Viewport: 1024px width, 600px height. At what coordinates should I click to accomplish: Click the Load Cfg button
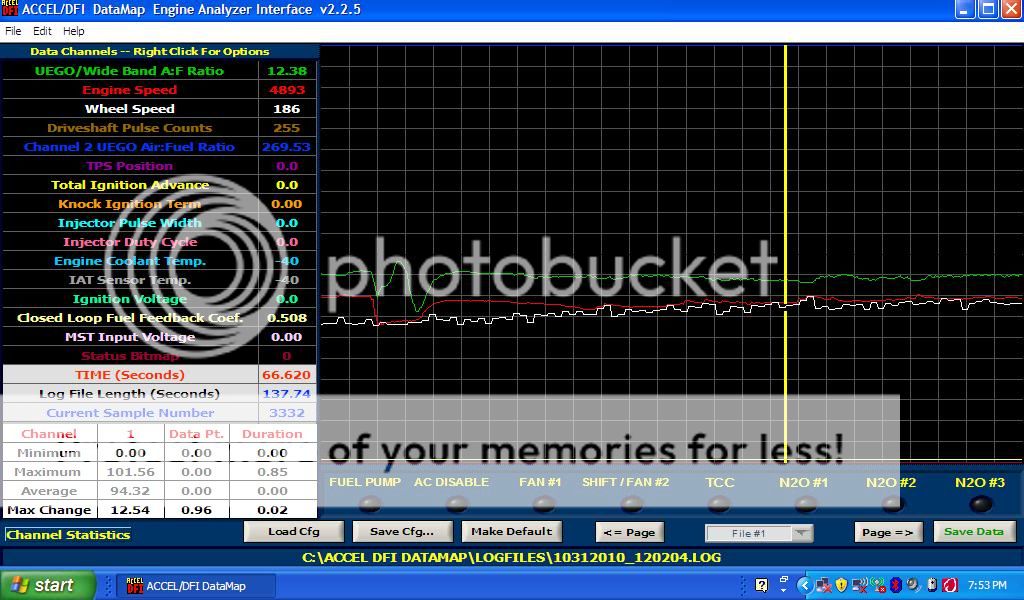294,531
